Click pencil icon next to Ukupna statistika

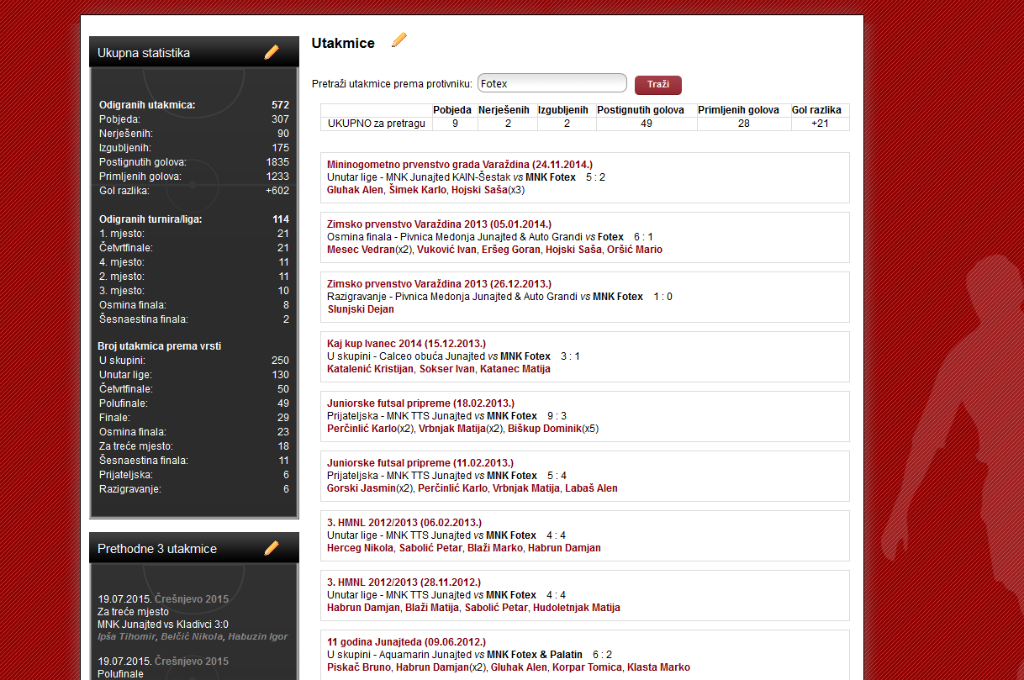[271, 53]
